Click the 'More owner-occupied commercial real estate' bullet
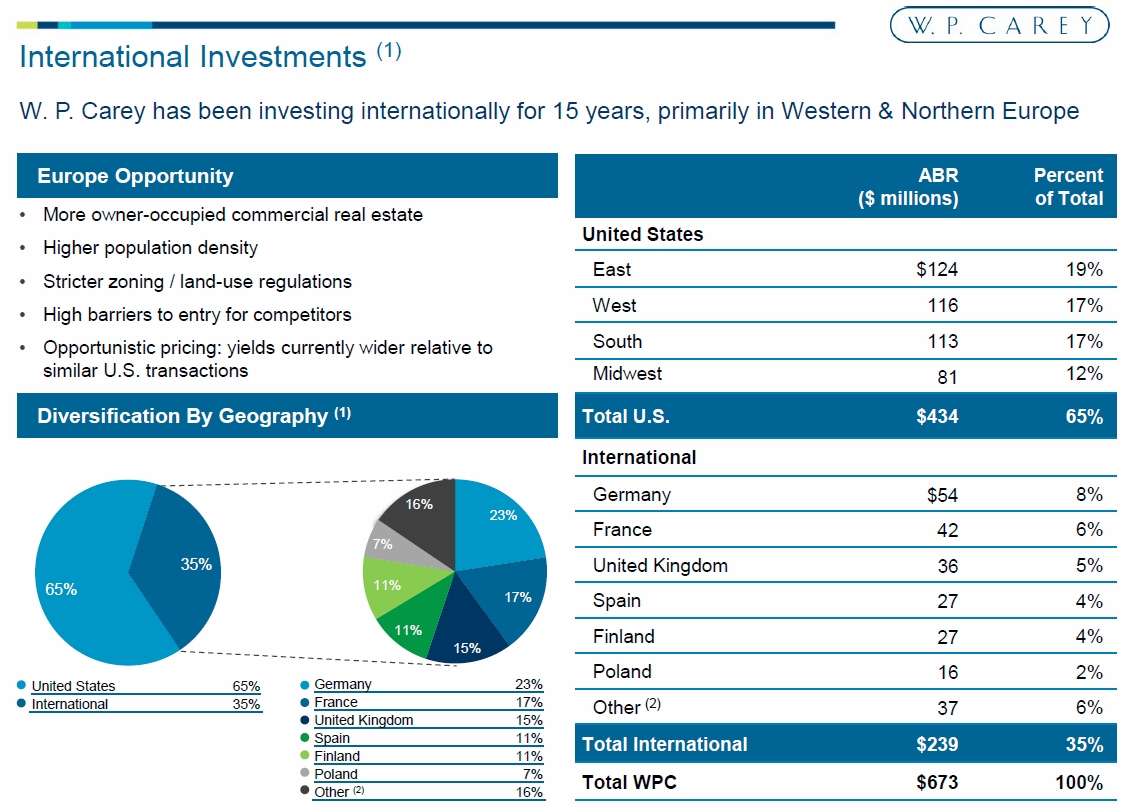1122x809 pixels. point(233,215)
